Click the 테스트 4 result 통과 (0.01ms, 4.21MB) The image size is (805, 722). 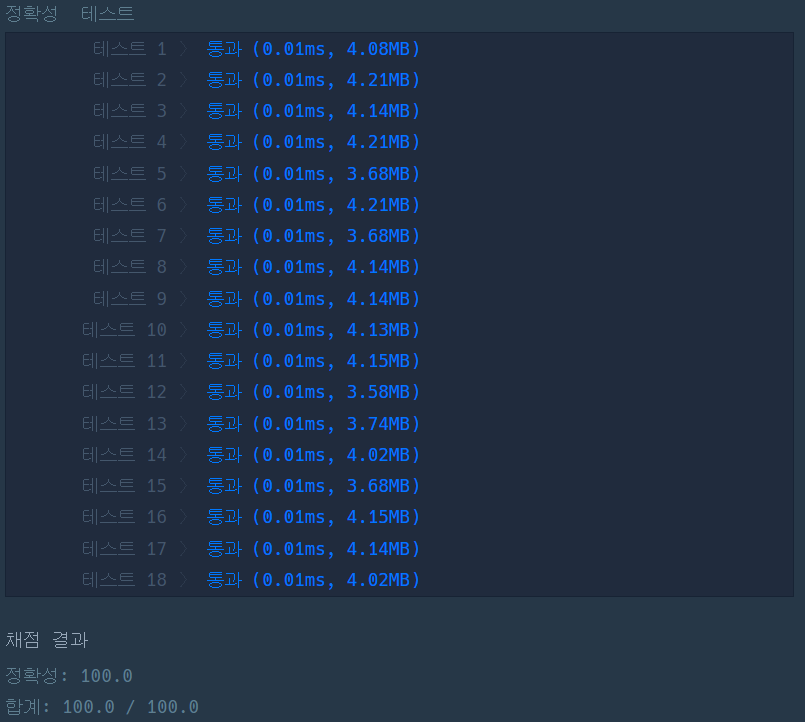(314, 142)
